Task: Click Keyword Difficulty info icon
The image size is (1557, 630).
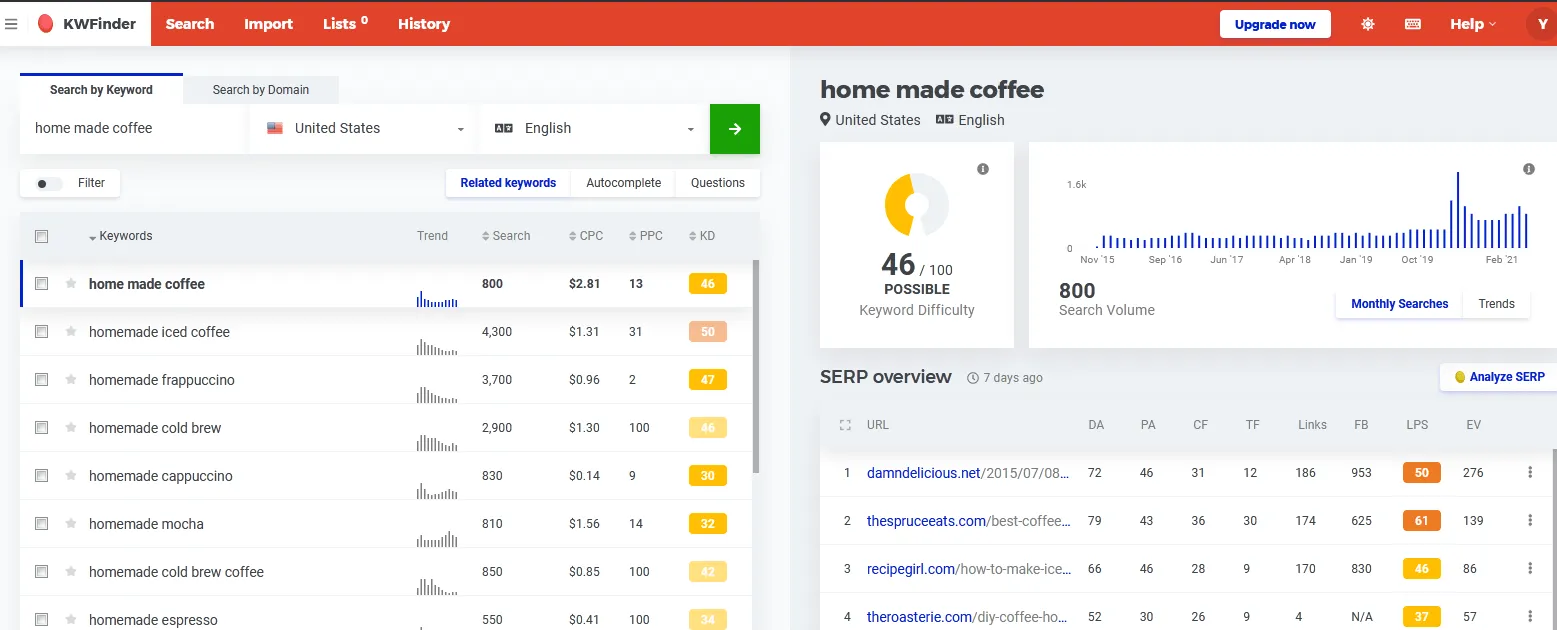Action: pos(983,169)
